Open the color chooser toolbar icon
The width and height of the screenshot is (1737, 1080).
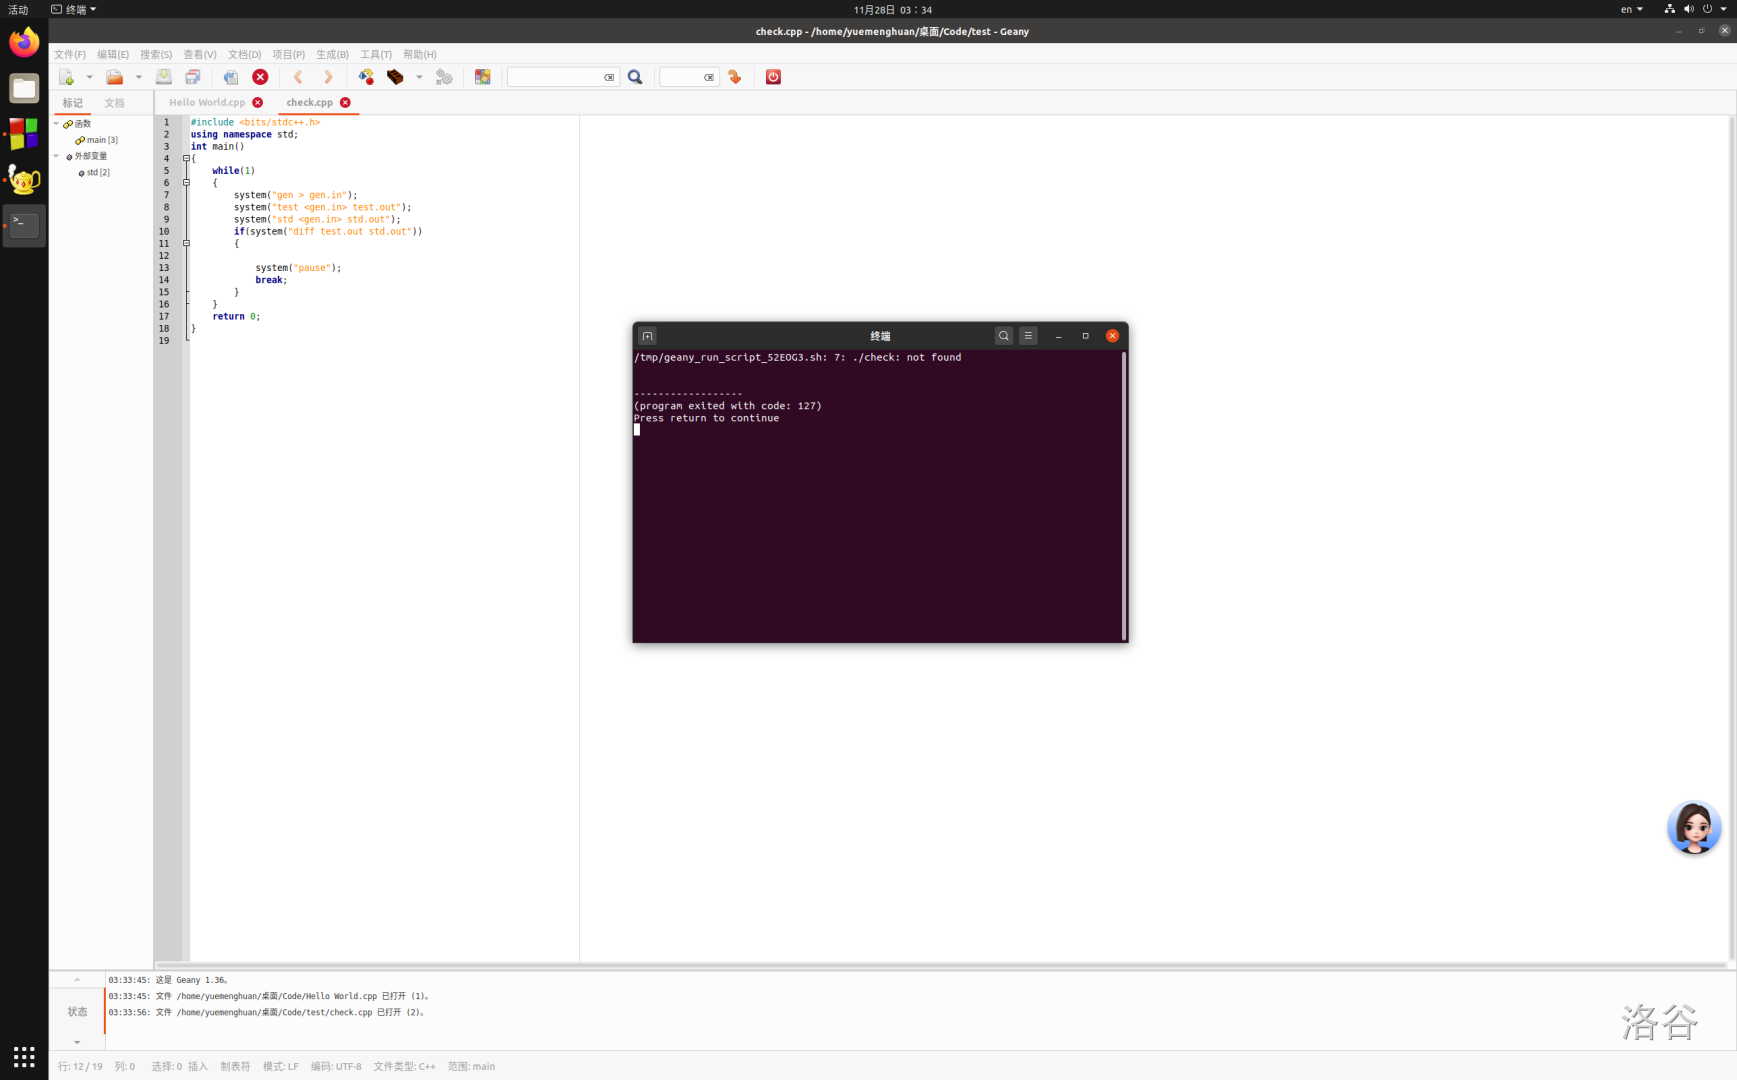pyautogui.click(x=483, y=77)
